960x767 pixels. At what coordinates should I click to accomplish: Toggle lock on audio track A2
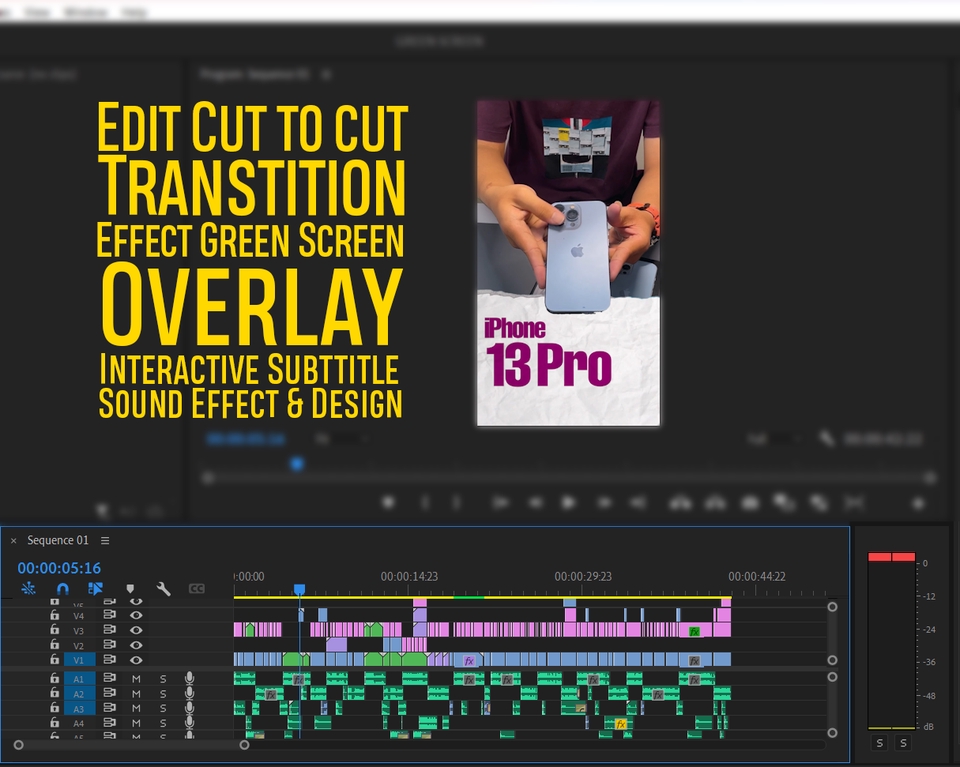[54, 694]
